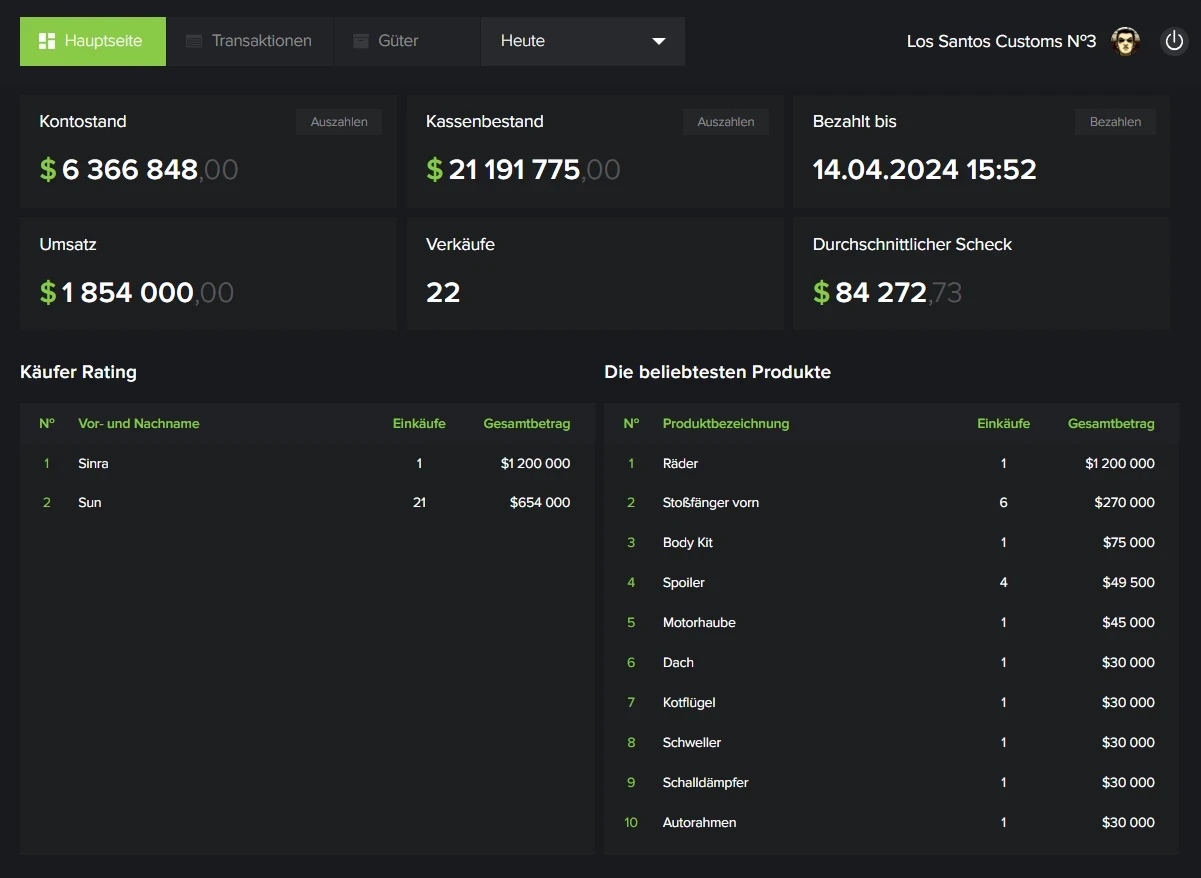The width and height of the screenshot is (1201, 878).
Task: Click the Transaktionen tab icon
Action: (194, 41)
